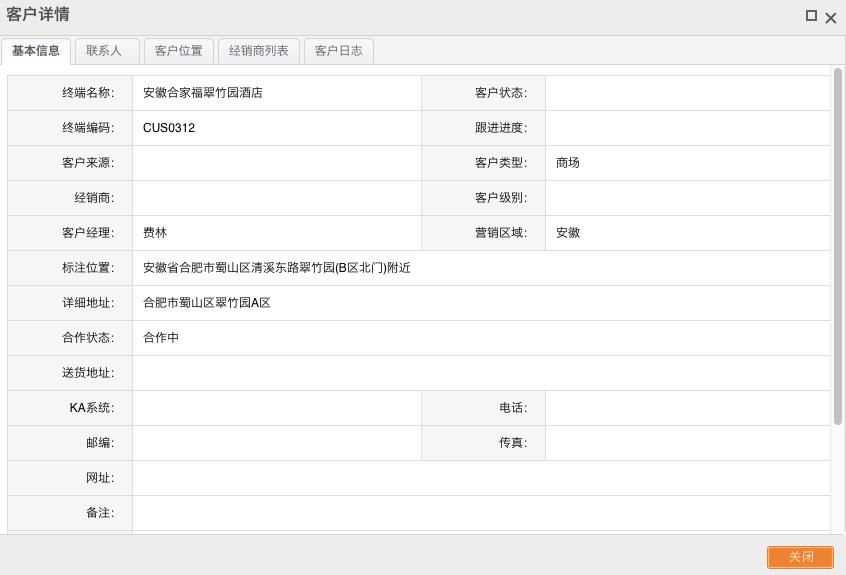Show the 经销商列表 tab
The image size is (846, 575).
click(259, 51)
